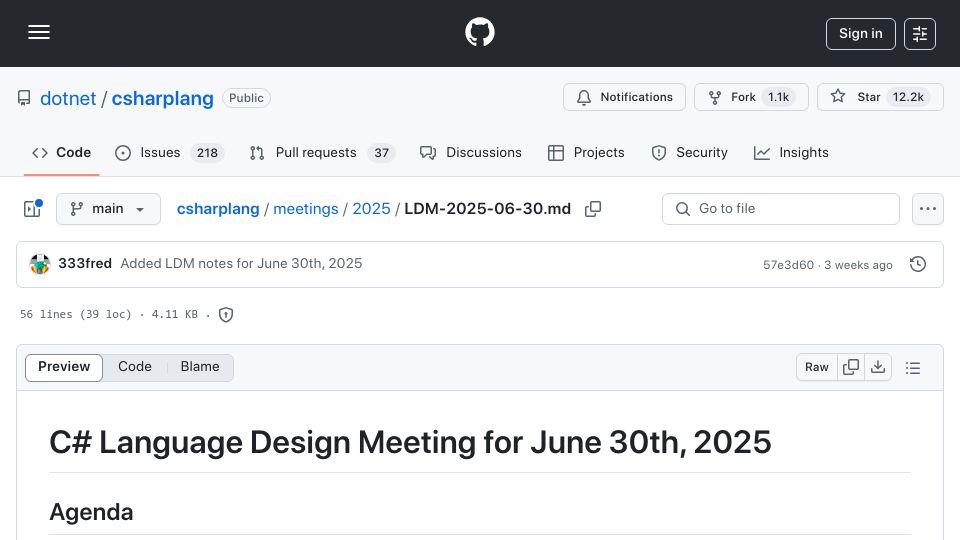Screen dimensions: 960x540
Task: Click the Issues count badge 218
Action: click(x=207, y=153)
